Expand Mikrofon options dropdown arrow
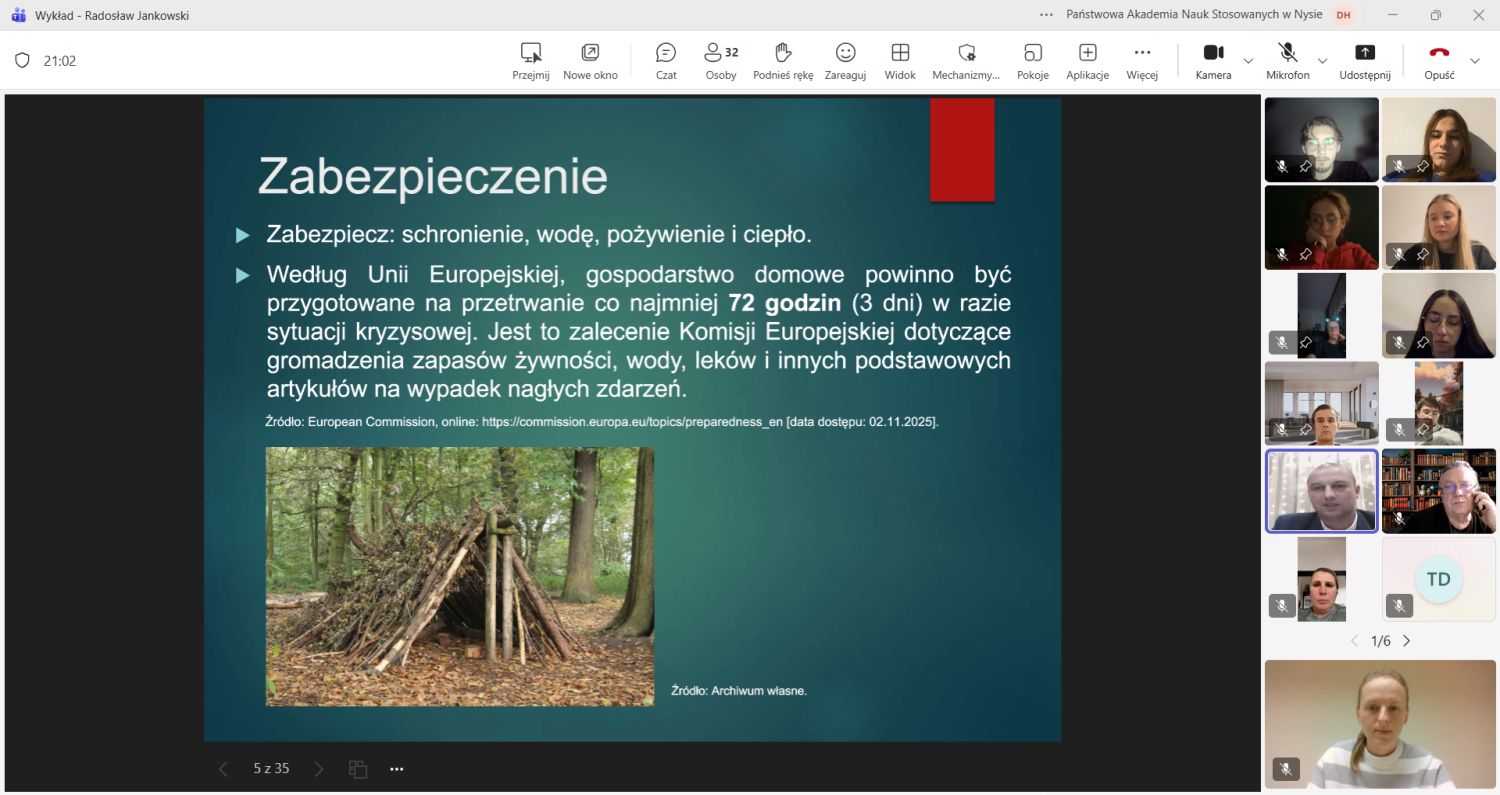The width and height of the screenshot is (1500, 795). coord(1322,61)
